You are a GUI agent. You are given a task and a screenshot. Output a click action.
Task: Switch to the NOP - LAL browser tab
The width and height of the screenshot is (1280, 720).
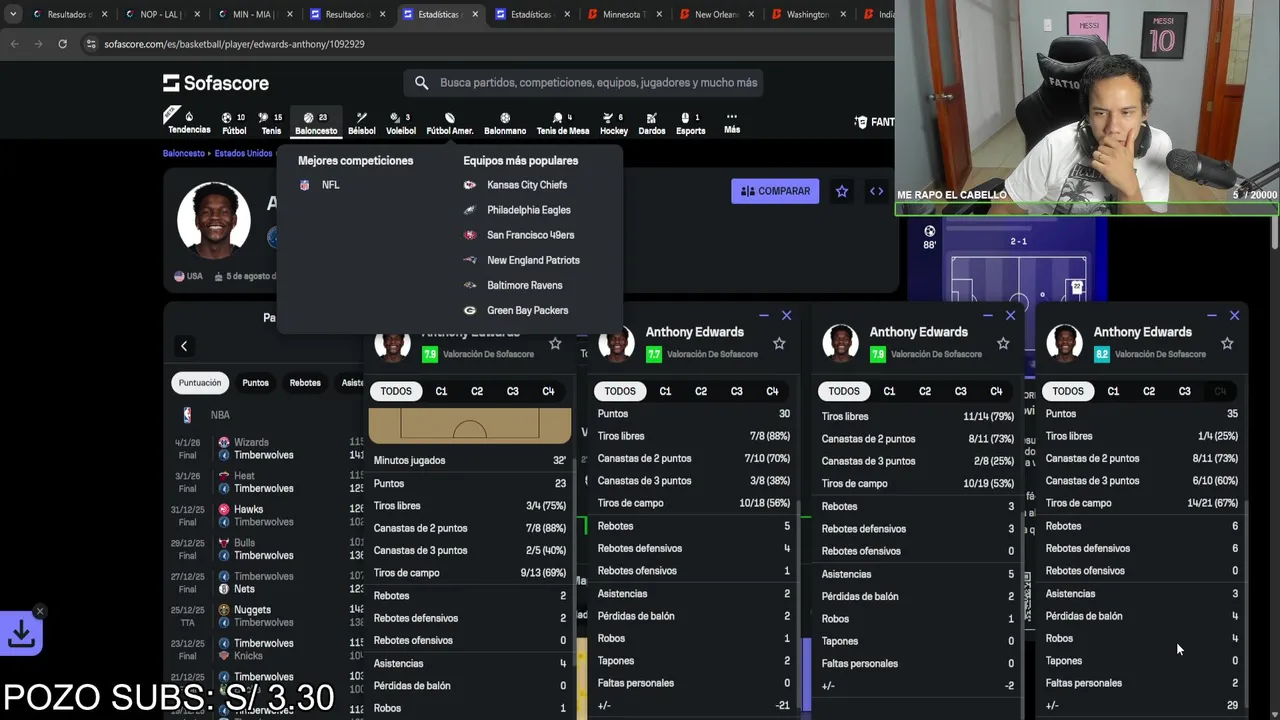click(x=160, y=14)
